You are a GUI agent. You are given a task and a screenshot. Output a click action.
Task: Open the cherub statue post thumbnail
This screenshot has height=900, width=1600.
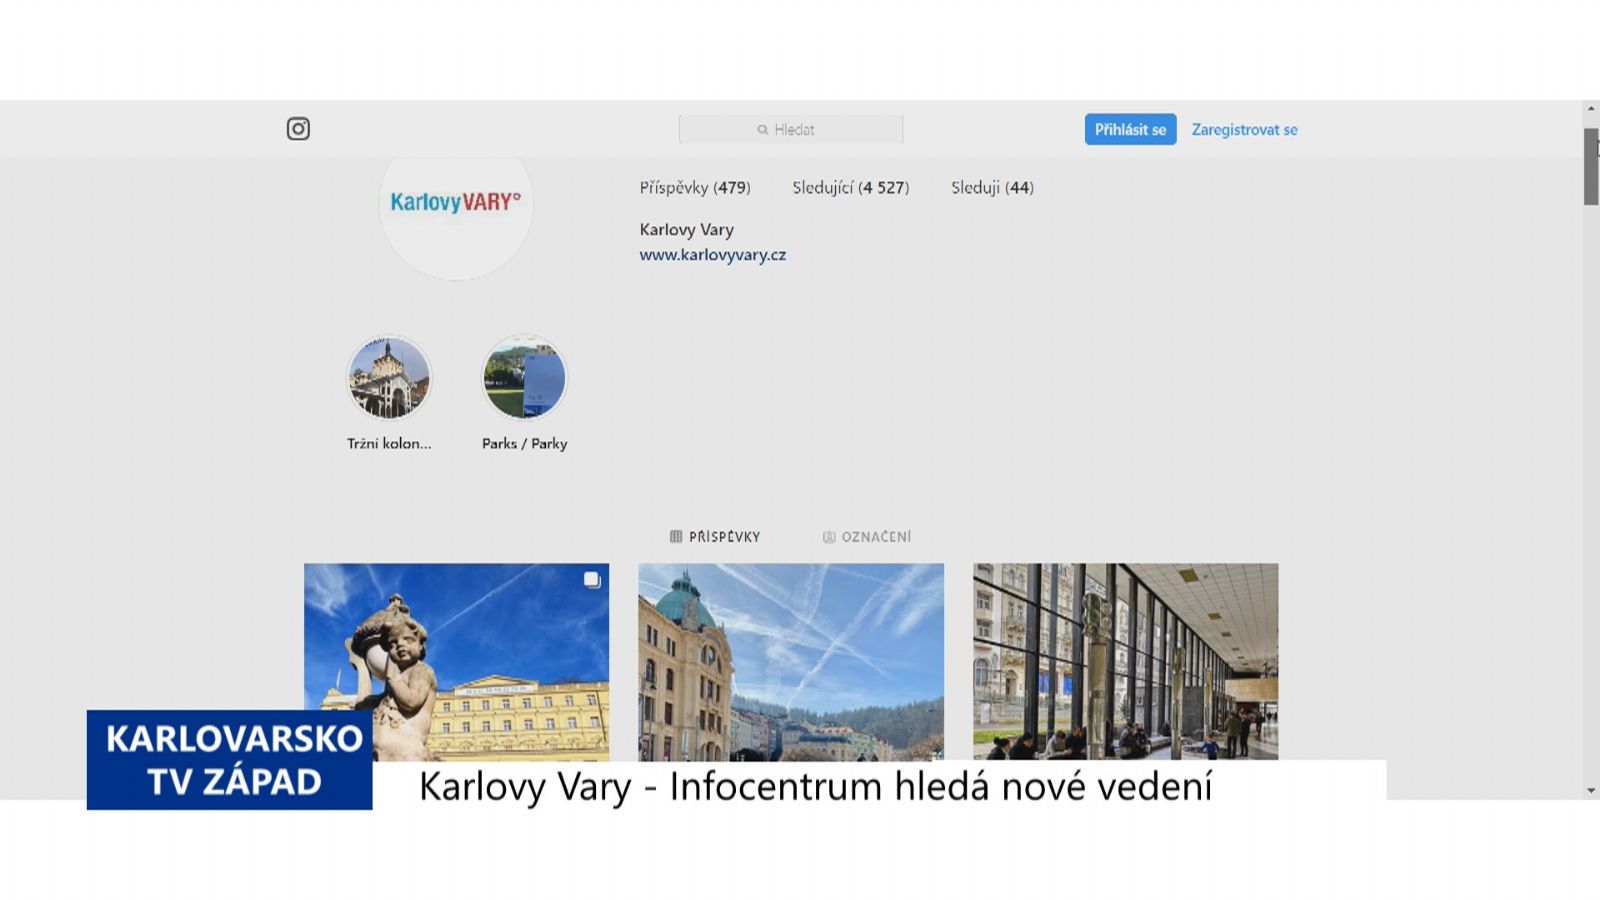(456, 661)
